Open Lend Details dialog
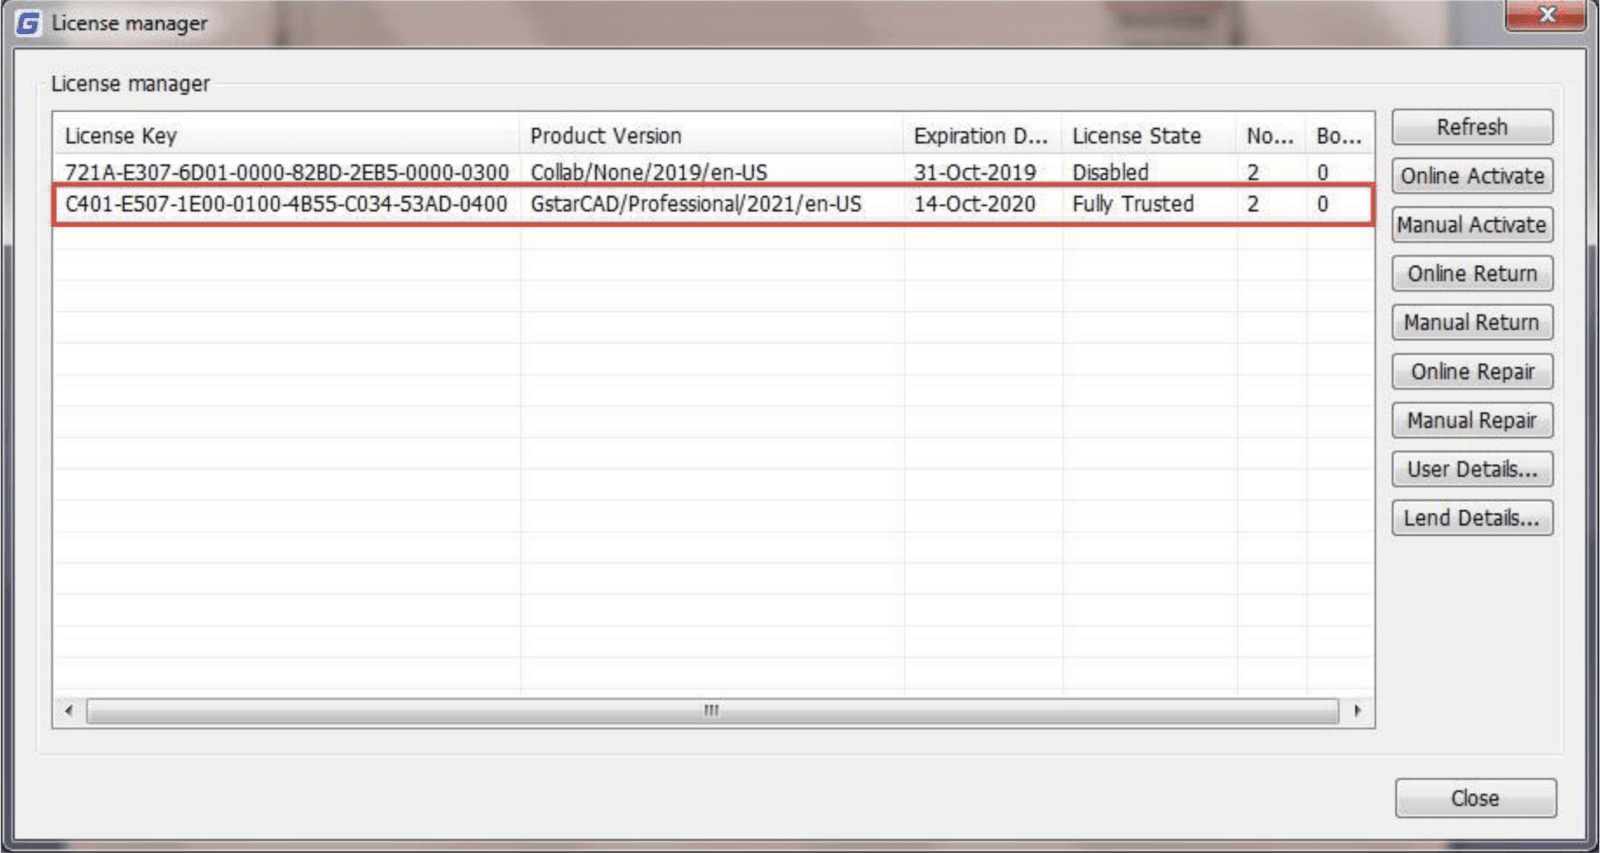 pos(1471,518)
